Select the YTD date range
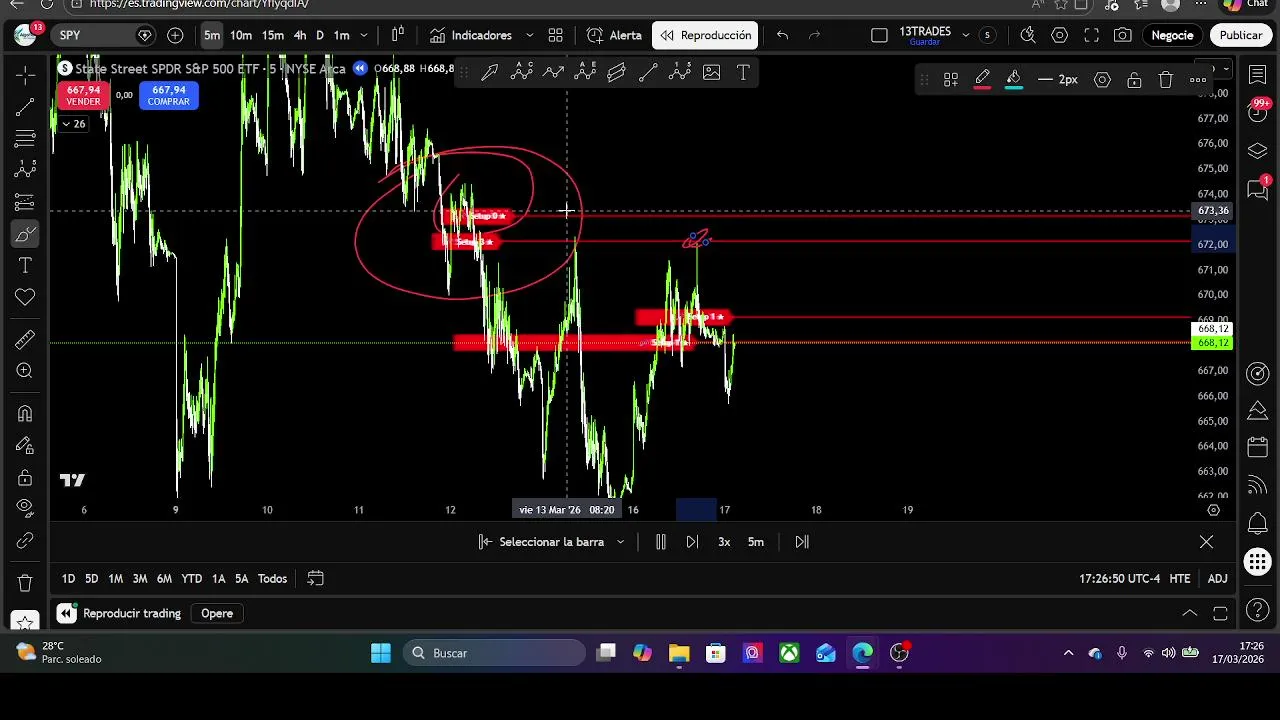Viewport: 1280px width, 720px height. [192, 579]
